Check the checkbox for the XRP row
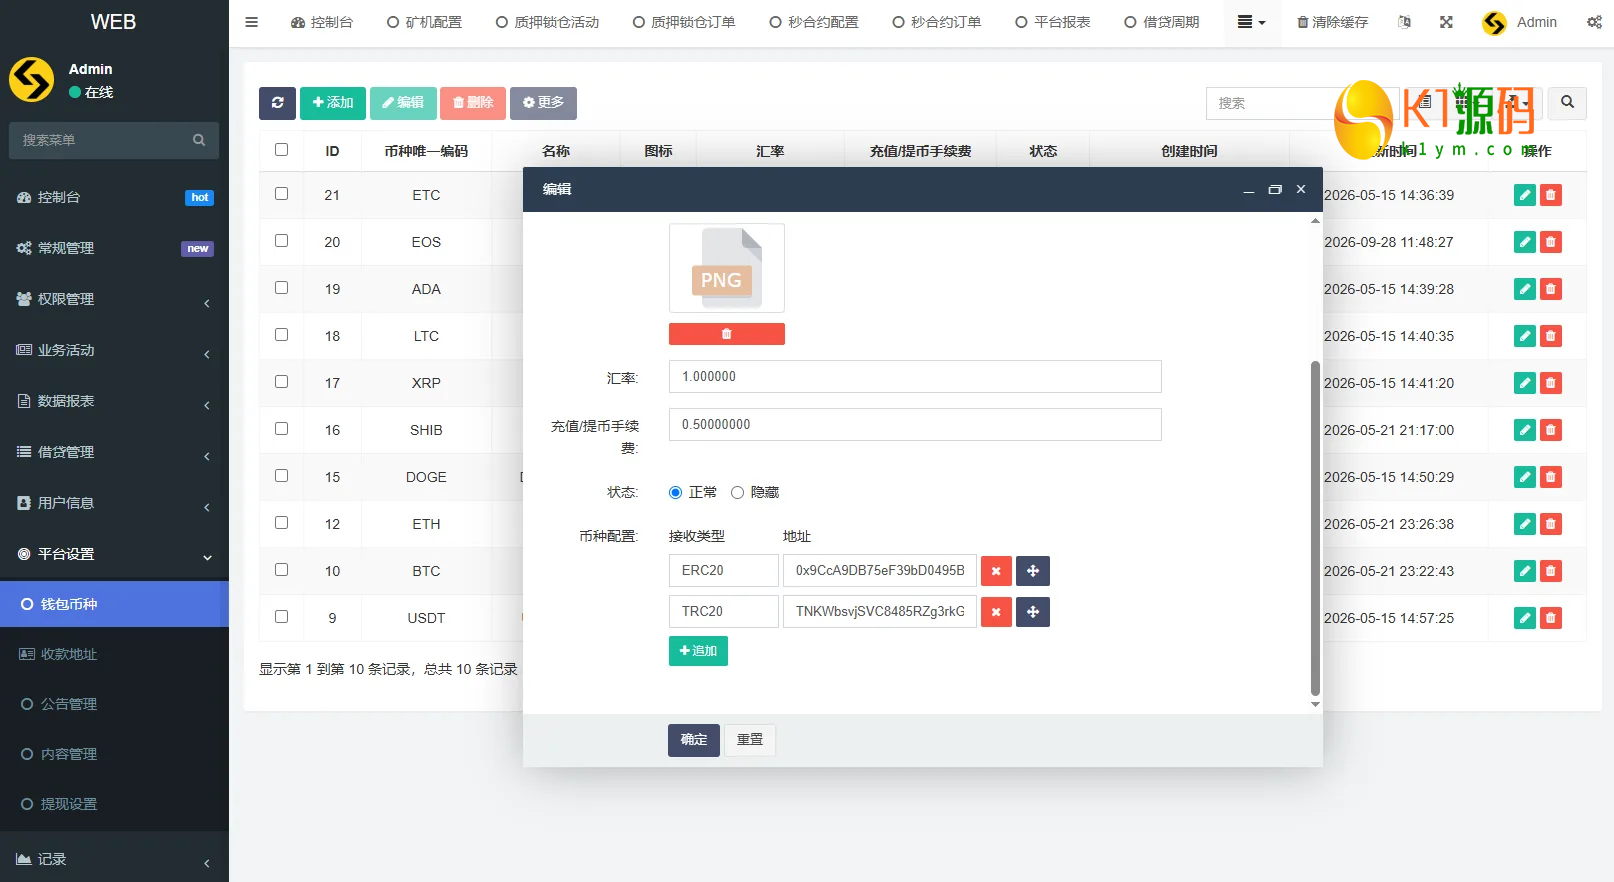This screenshot has width=1614, height=882. tap(281, 382)
